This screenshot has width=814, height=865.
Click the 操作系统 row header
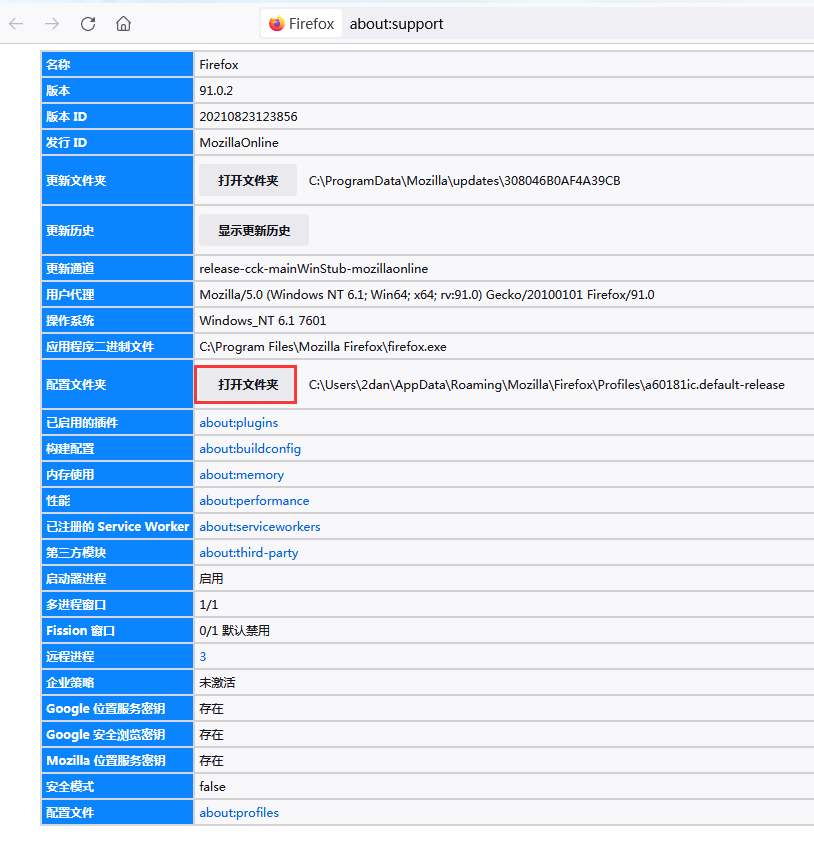coord(117,321)
